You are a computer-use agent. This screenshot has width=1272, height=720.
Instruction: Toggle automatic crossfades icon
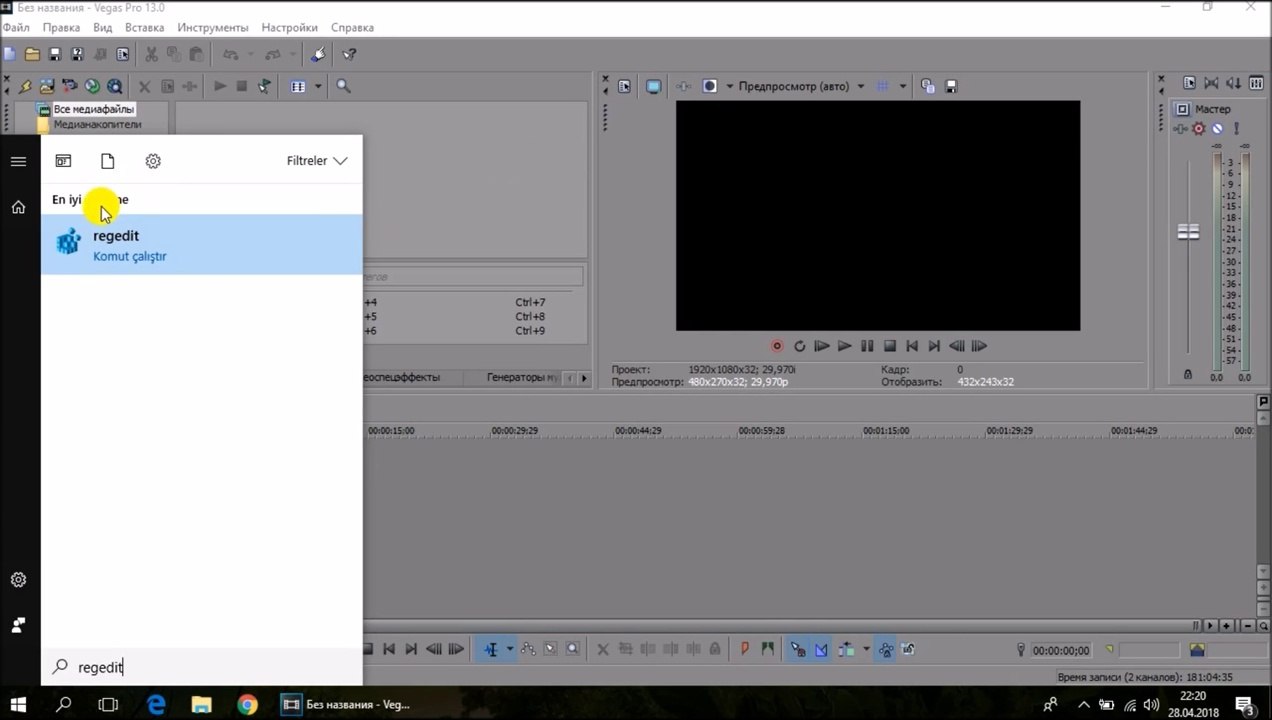click(821, 650)
